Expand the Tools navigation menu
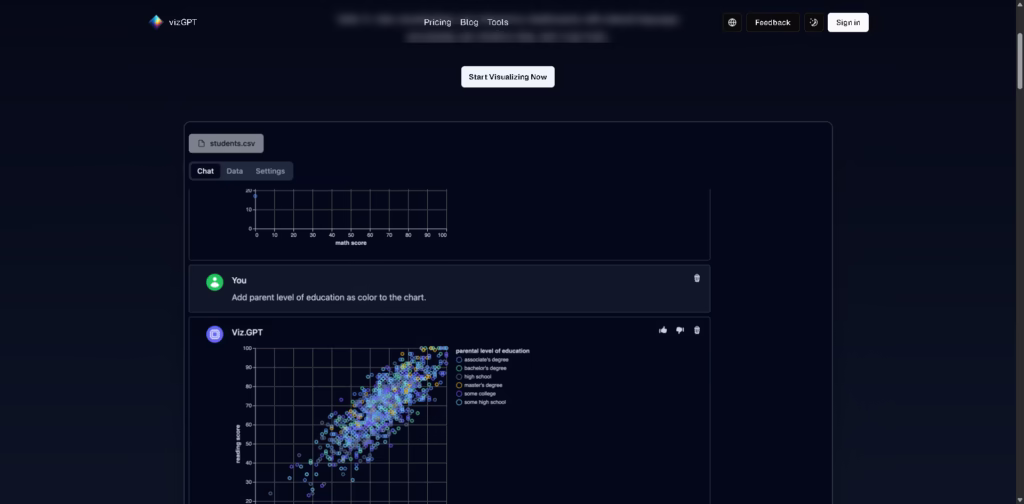 (498, 22)
